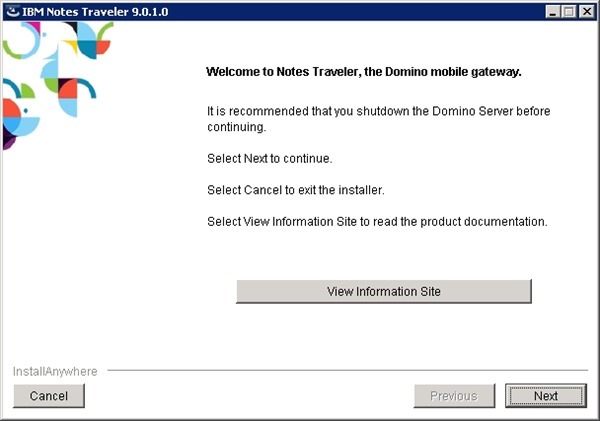Maximize the installer window
The height and width of the screenshot is (421, 600).
coord(570,10)
